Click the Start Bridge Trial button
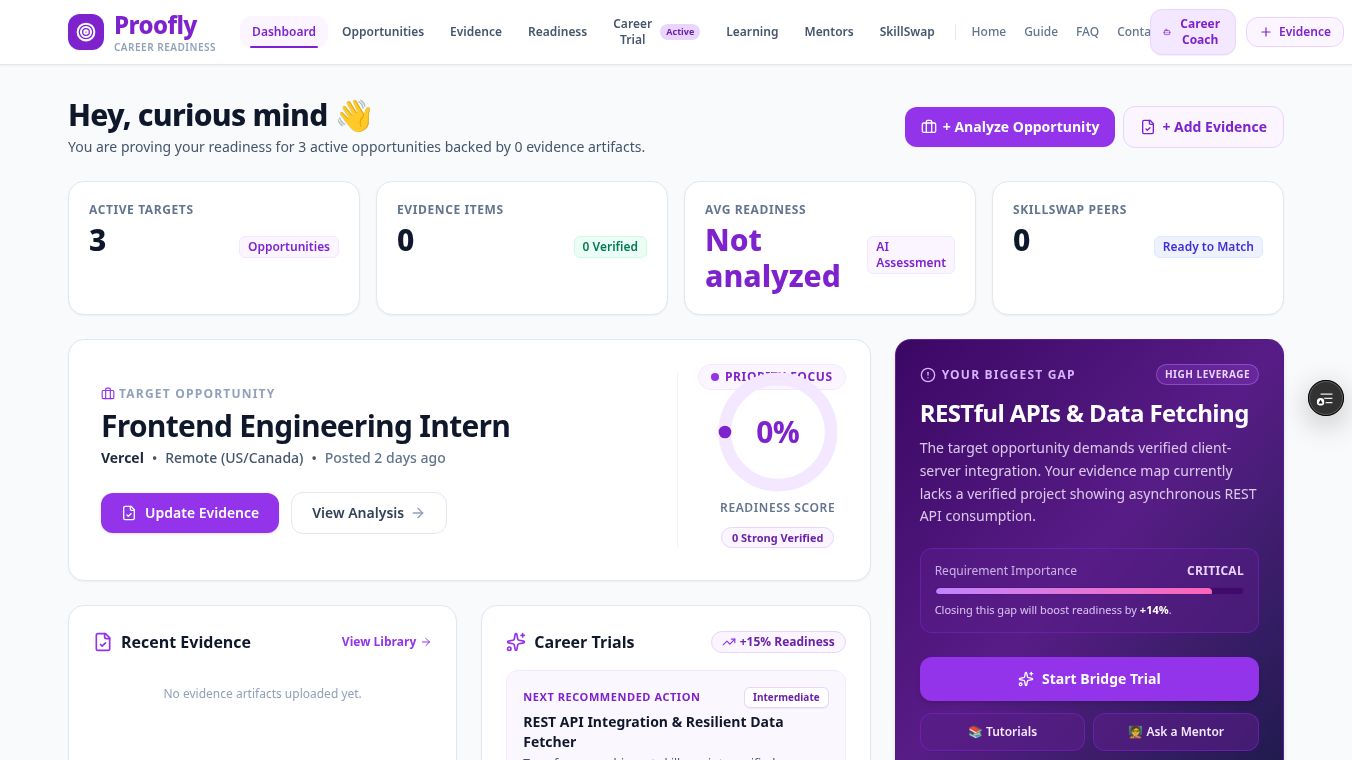Viewport: 1352px width, 760px height. 1089,679
